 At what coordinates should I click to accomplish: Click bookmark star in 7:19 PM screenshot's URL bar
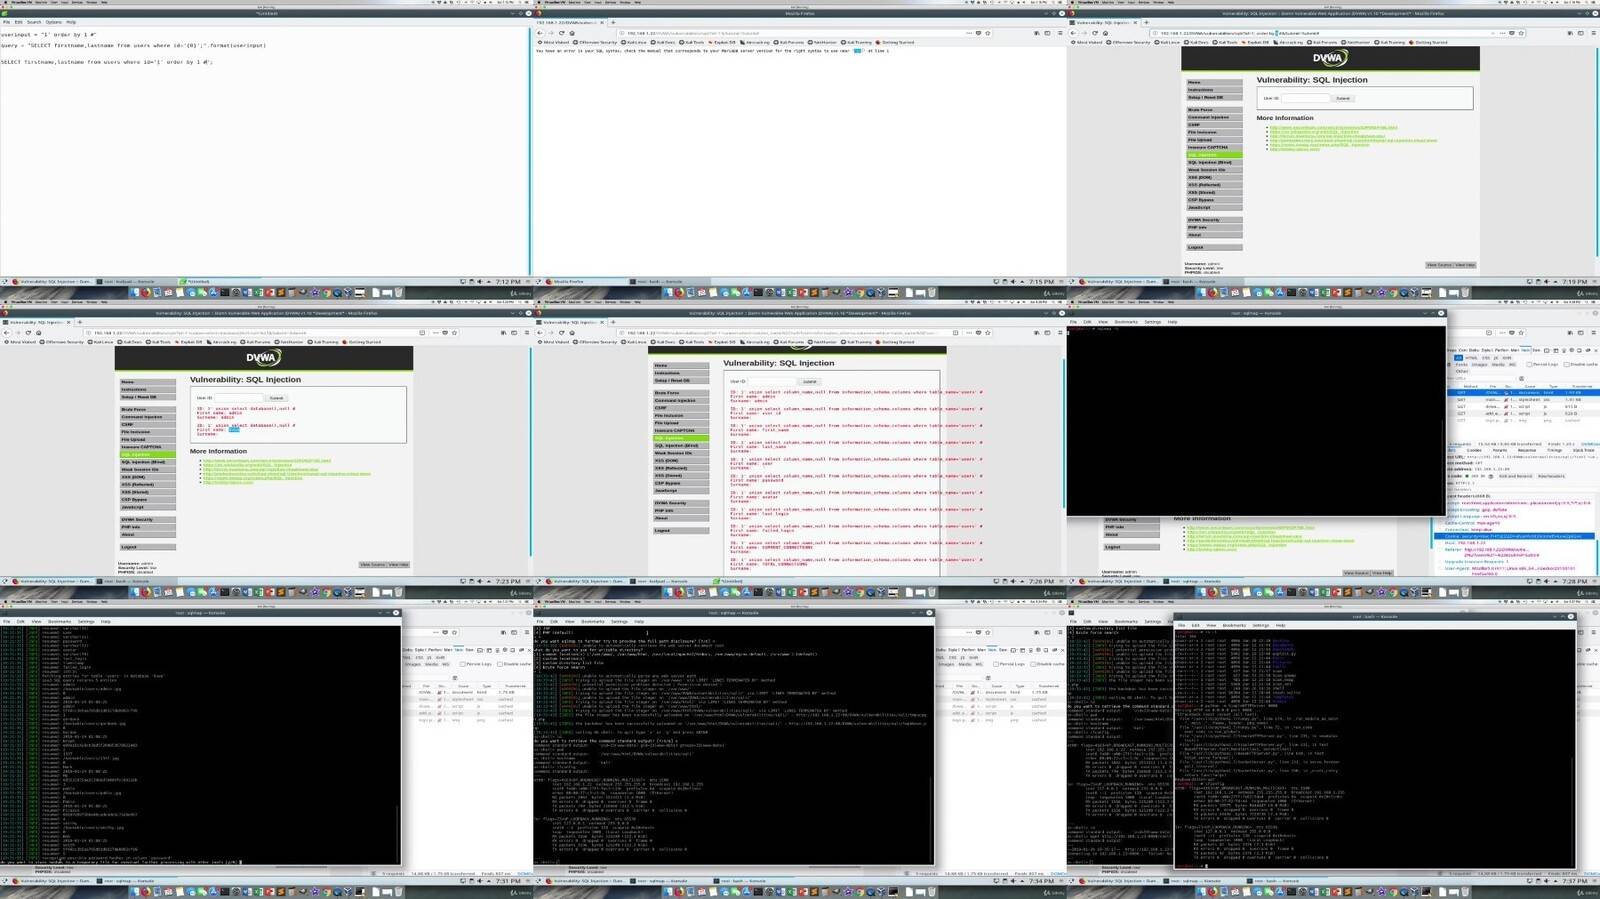point(1521,33)
